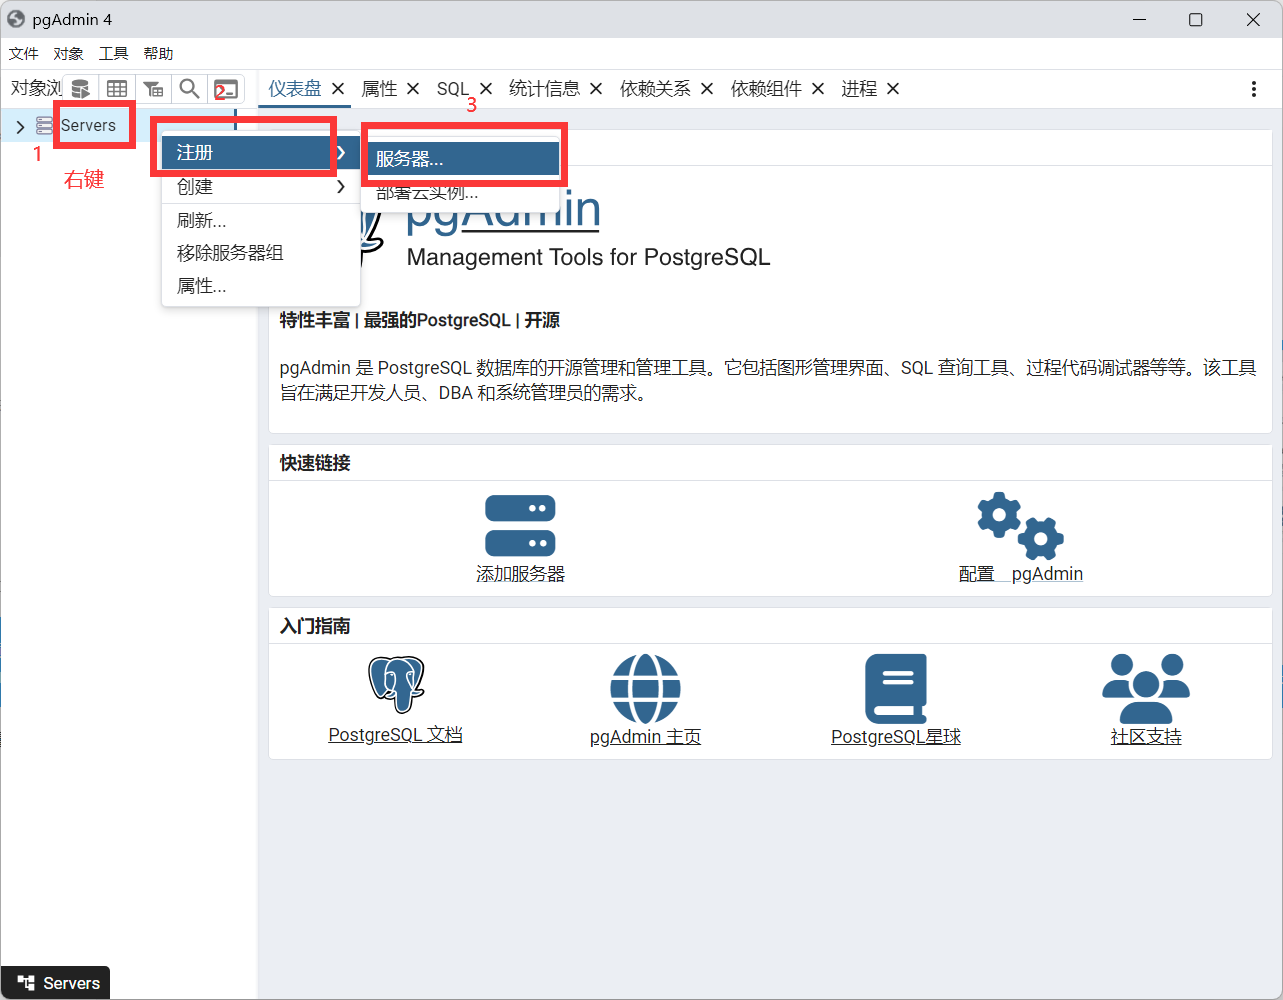Open the three-dot panel options menu

pos(1253,89)
